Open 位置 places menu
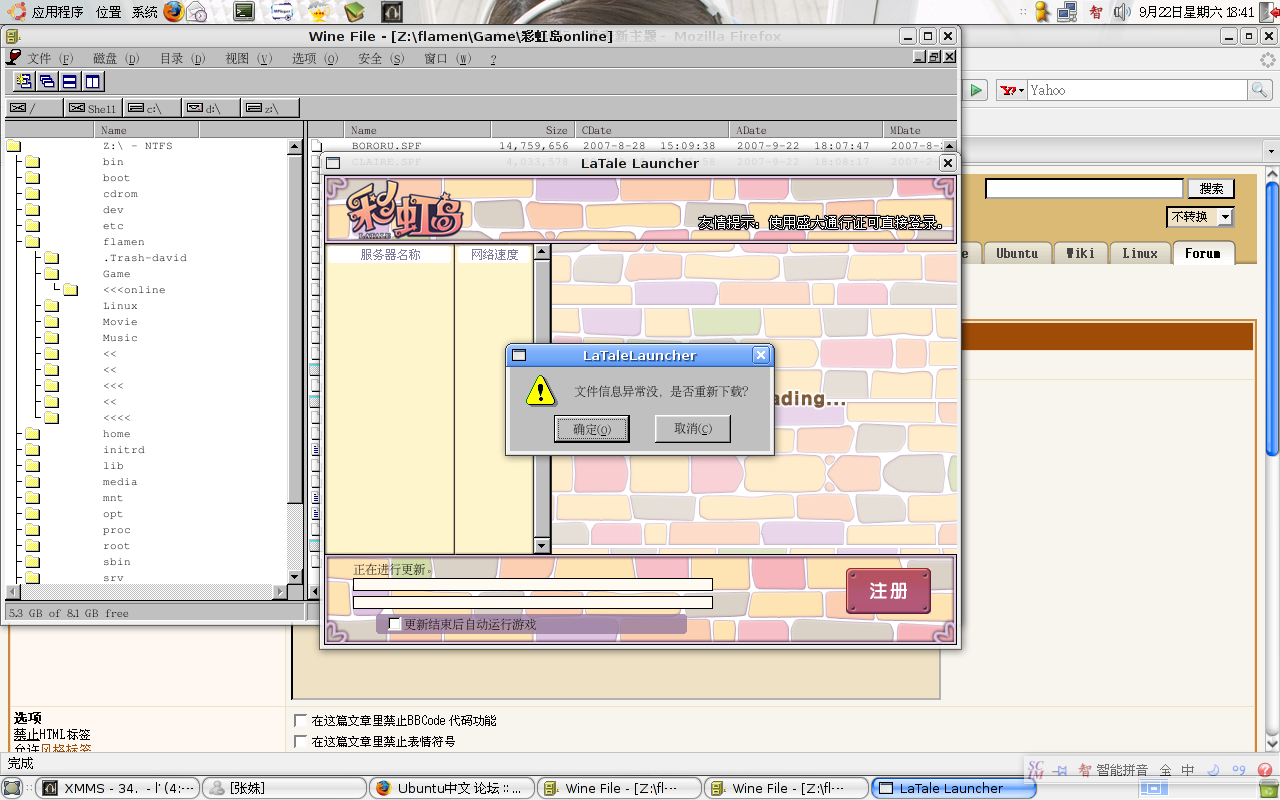 click(109, 12)
